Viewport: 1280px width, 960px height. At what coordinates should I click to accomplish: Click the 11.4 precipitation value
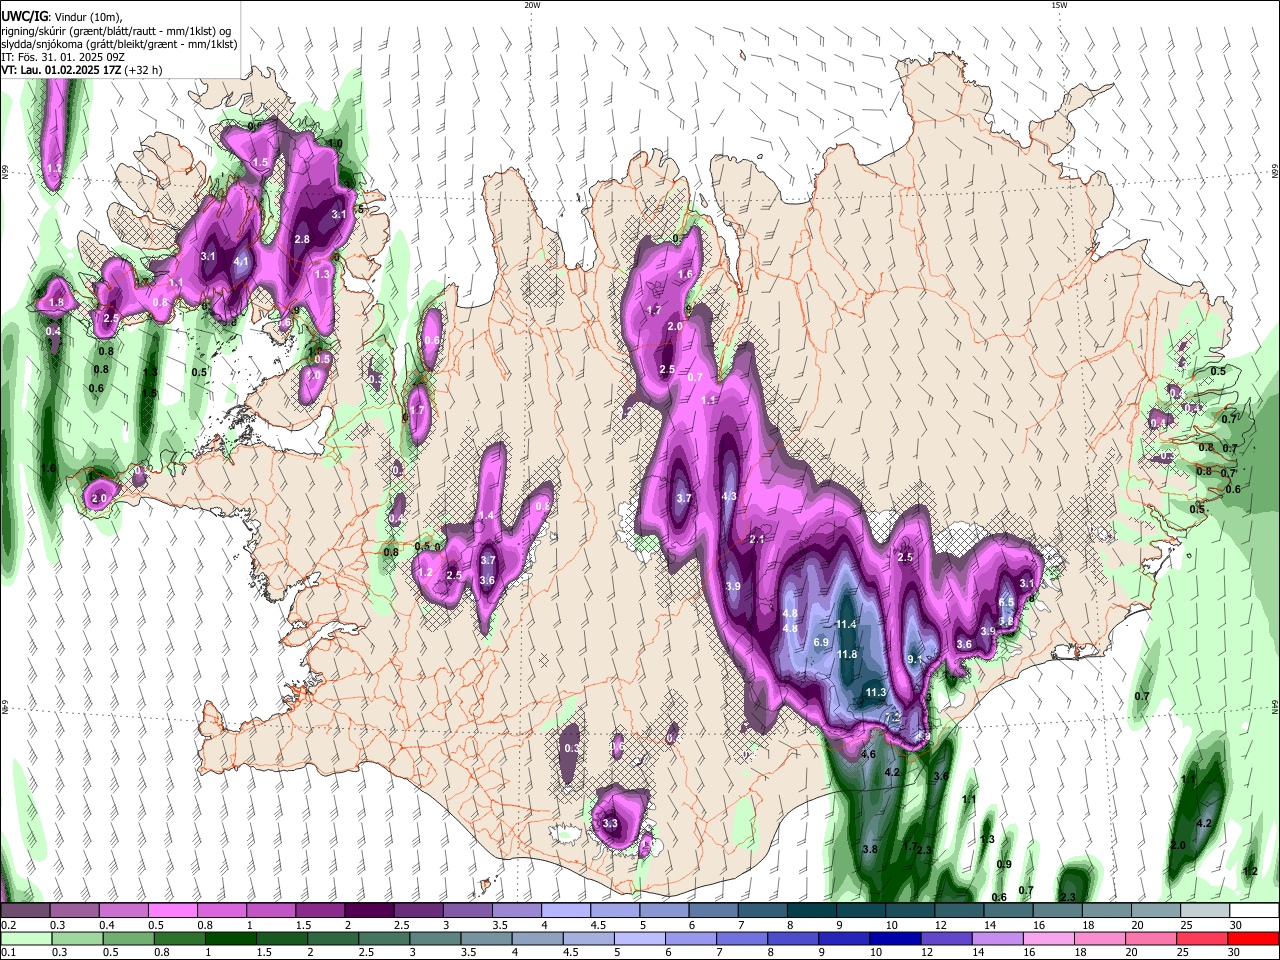(x=846, y=625)
